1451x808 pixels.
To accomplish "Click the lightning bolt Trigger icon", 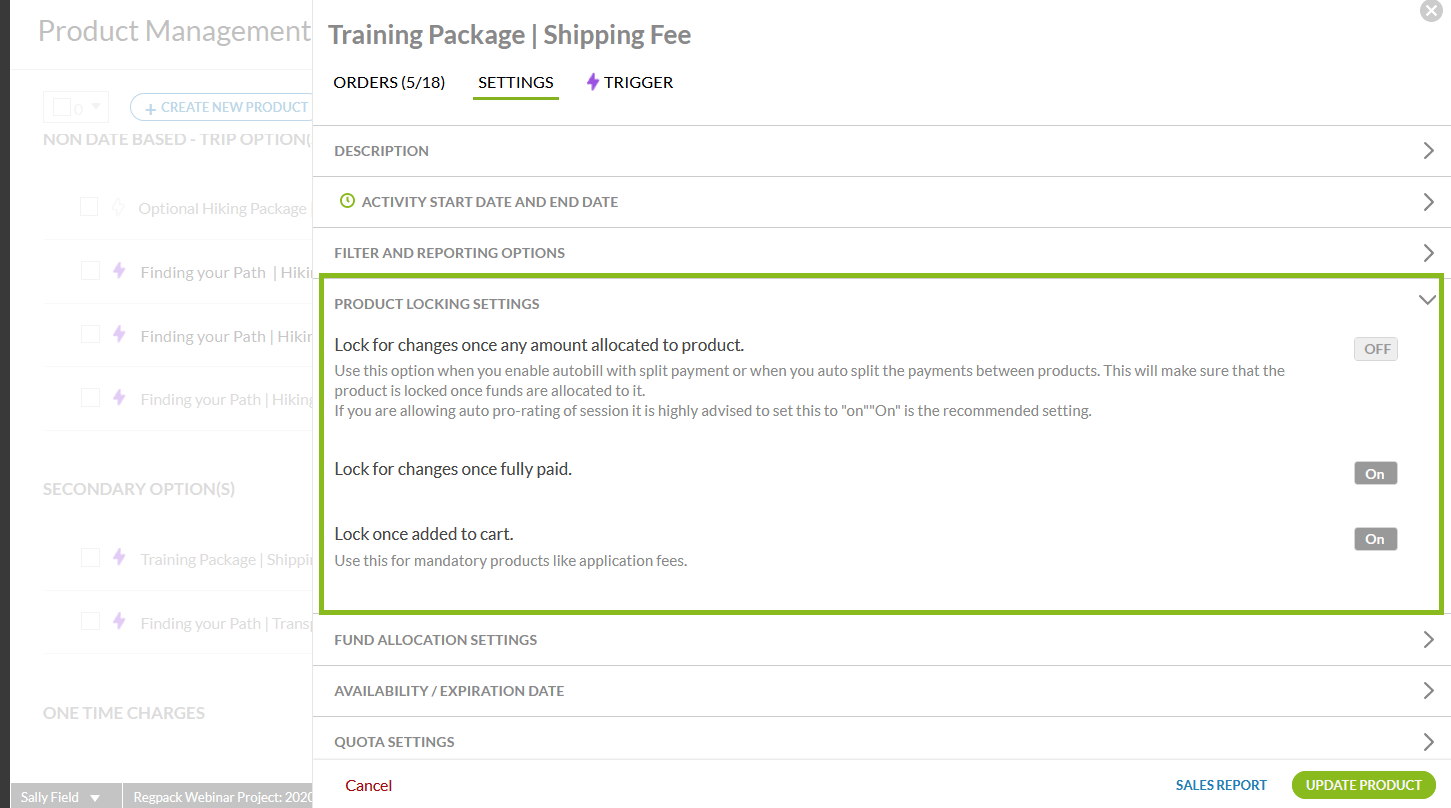I will point(592,82).
